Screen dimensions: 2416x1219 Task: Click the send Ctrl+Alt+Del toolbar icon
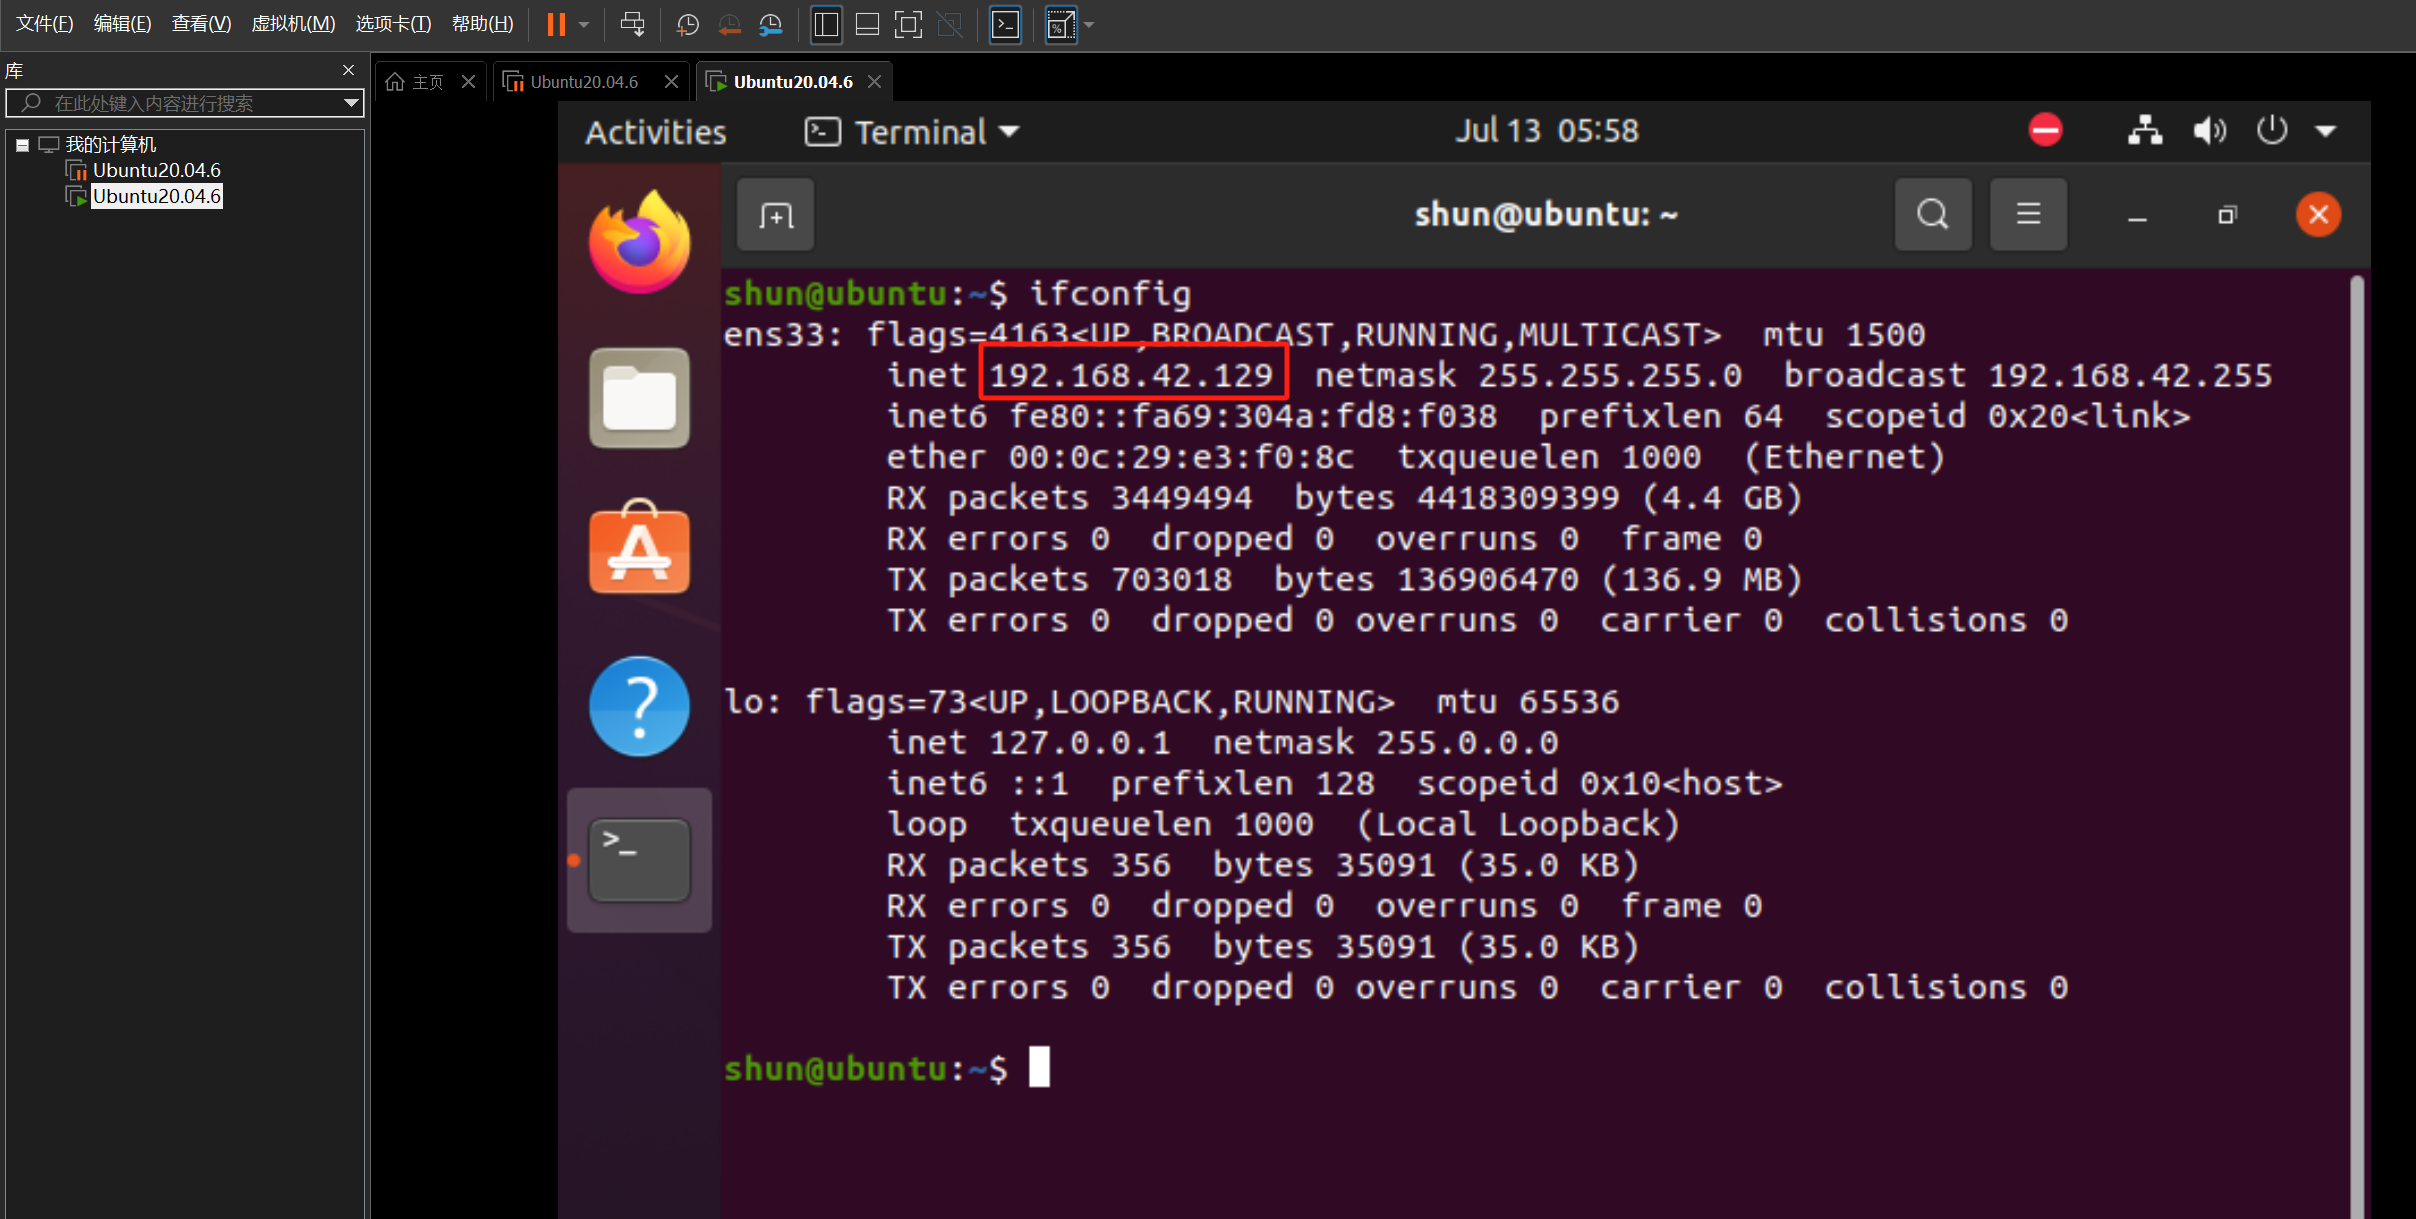point(632,24)
